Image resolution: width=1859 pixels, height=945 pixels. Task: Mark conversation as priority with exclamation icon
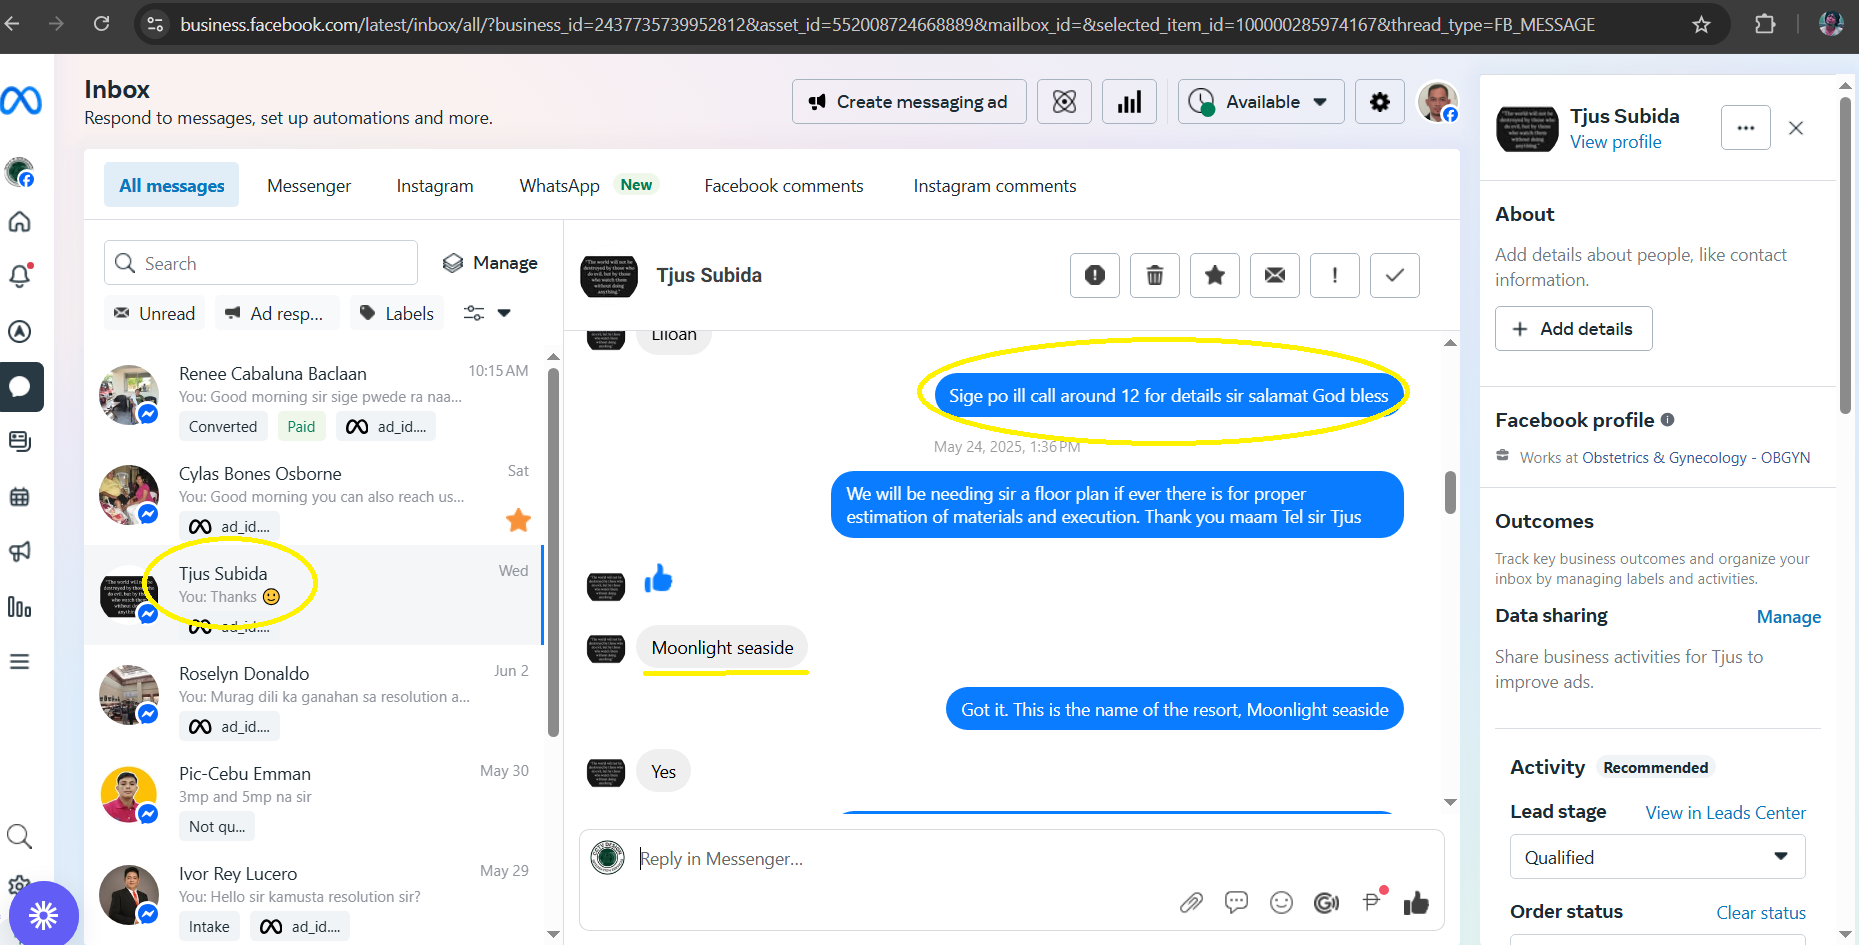point(1335,275)
